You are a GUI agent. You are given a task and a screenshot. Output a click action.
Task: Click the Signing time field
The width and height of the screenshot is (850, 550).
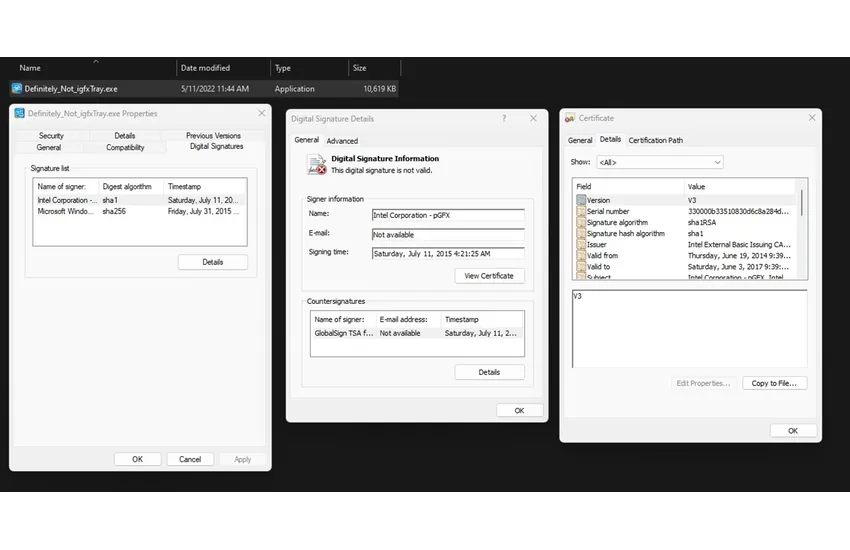(x=448, y=254)
